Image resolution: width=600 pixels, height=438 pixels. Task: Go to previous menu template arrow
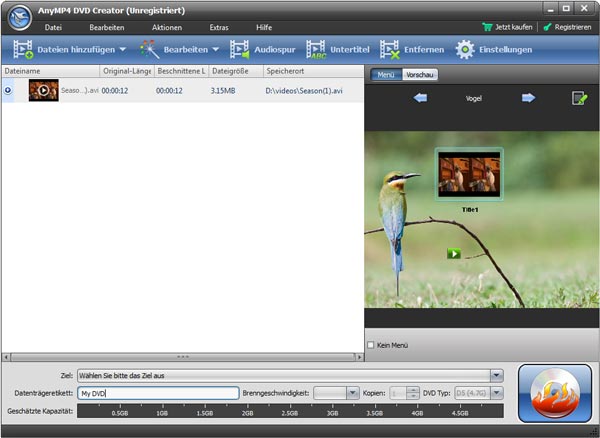click(x=420, y=98)
